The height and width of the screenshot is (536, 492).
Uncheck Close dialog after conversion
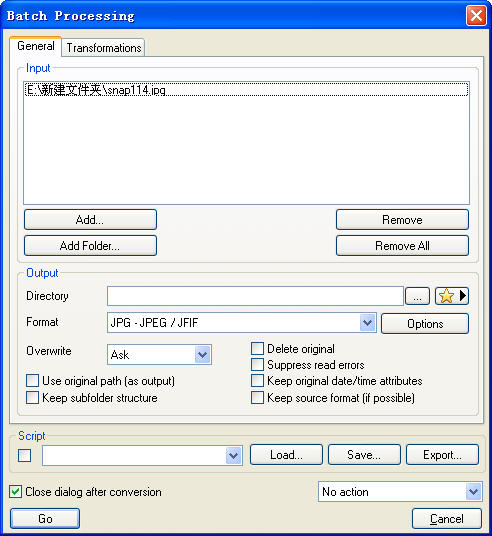(15, 492)
